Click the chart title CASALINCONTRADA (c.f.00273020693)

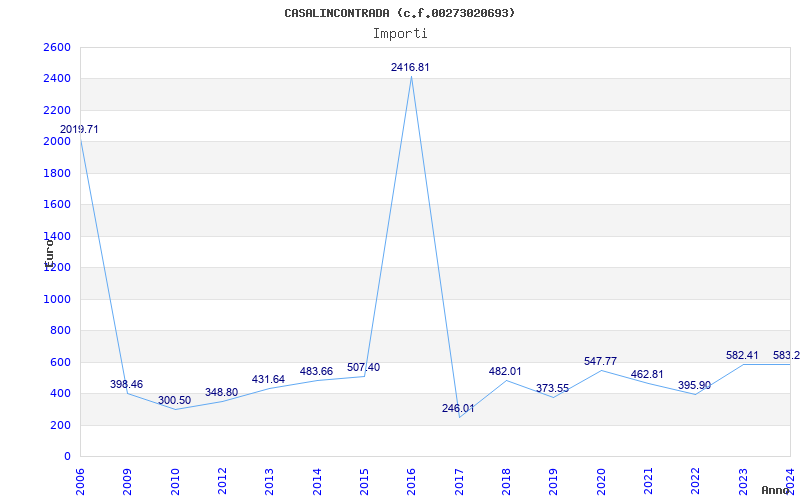(x=399, y=13)
